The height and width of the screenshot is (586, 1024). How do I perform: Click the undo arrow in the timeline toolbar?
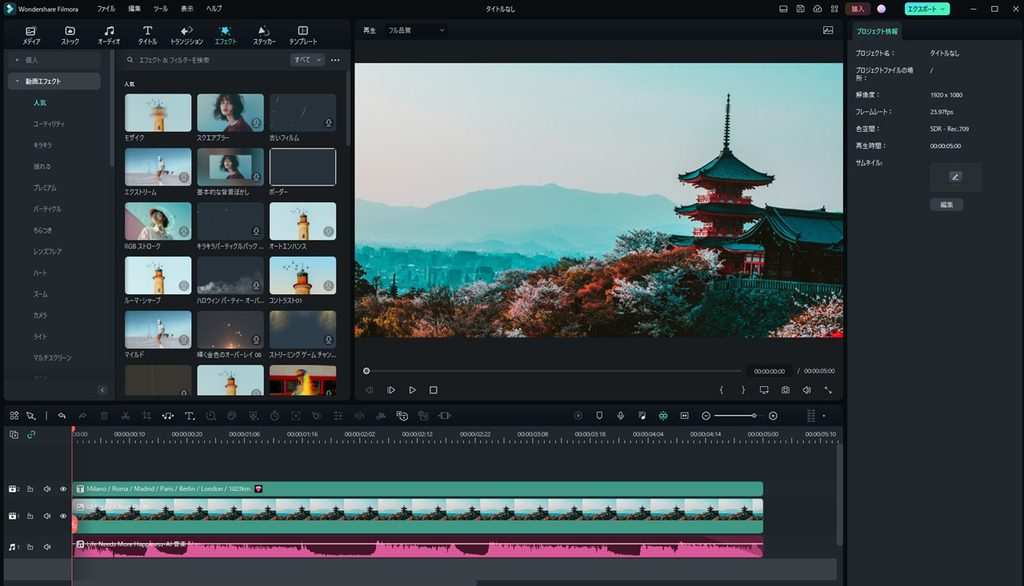61,415
